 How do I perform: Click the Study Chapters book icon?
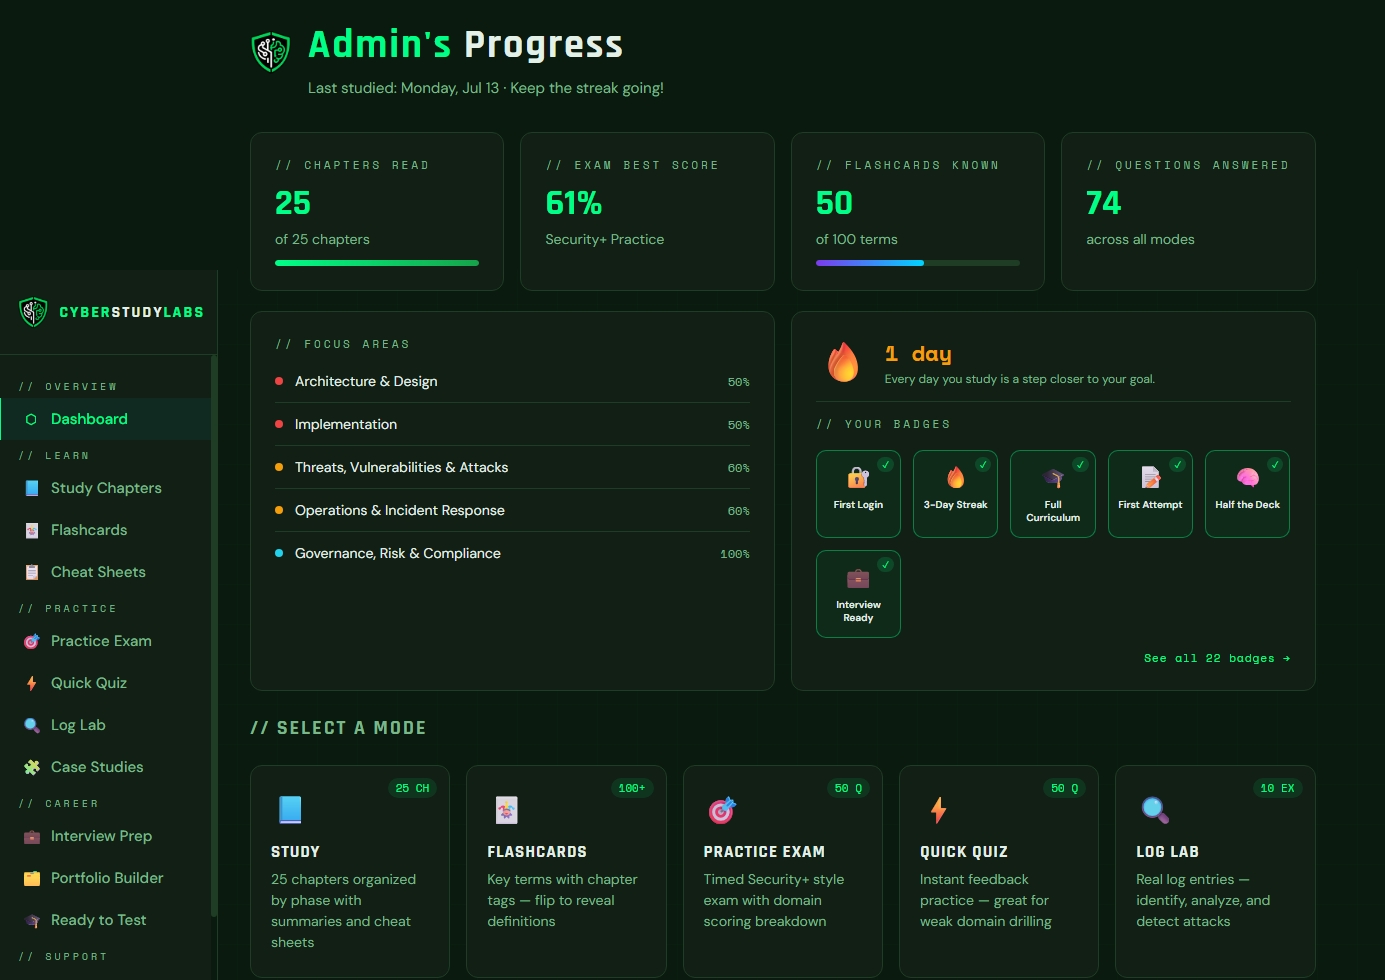[x=32, y=488]
